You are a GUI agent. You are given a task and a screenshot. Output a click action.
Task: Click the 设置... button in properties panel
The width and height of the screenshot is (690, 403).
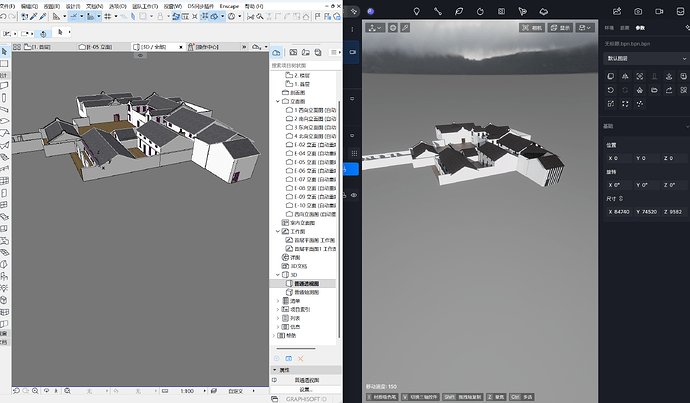(305, 390)
